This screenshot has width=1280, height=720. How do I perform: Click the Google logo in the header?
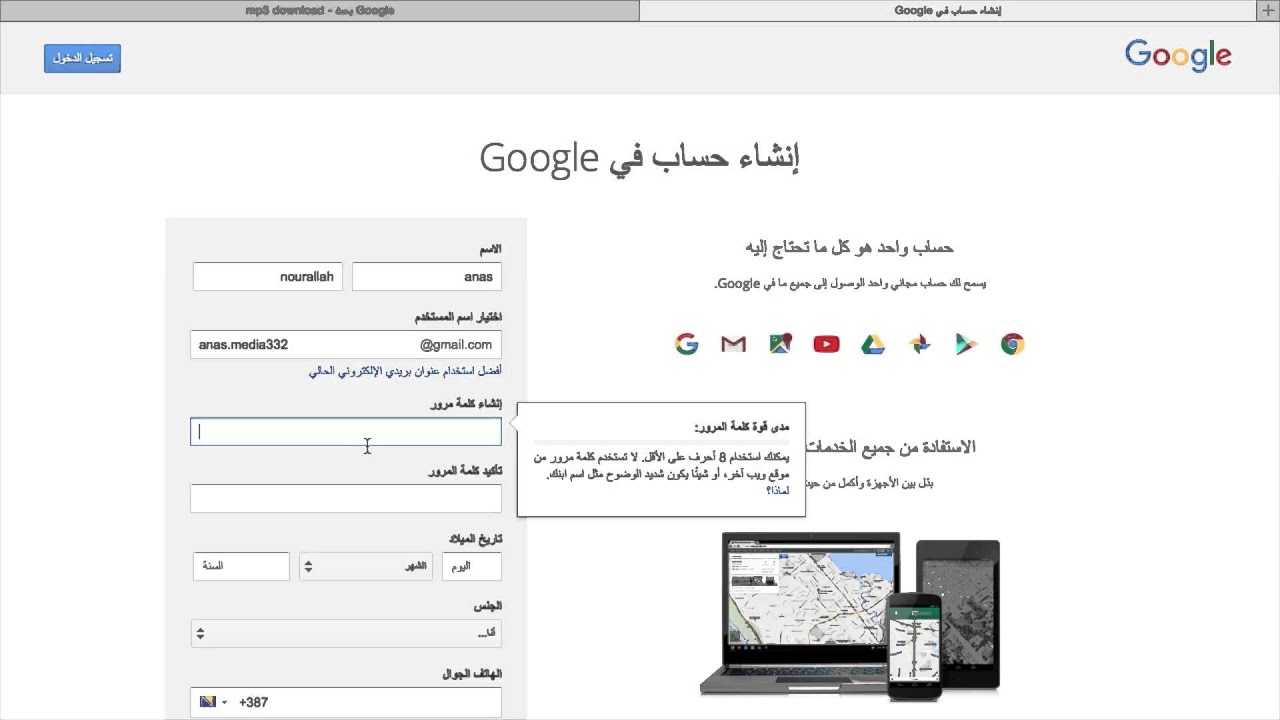[1178, 57]
